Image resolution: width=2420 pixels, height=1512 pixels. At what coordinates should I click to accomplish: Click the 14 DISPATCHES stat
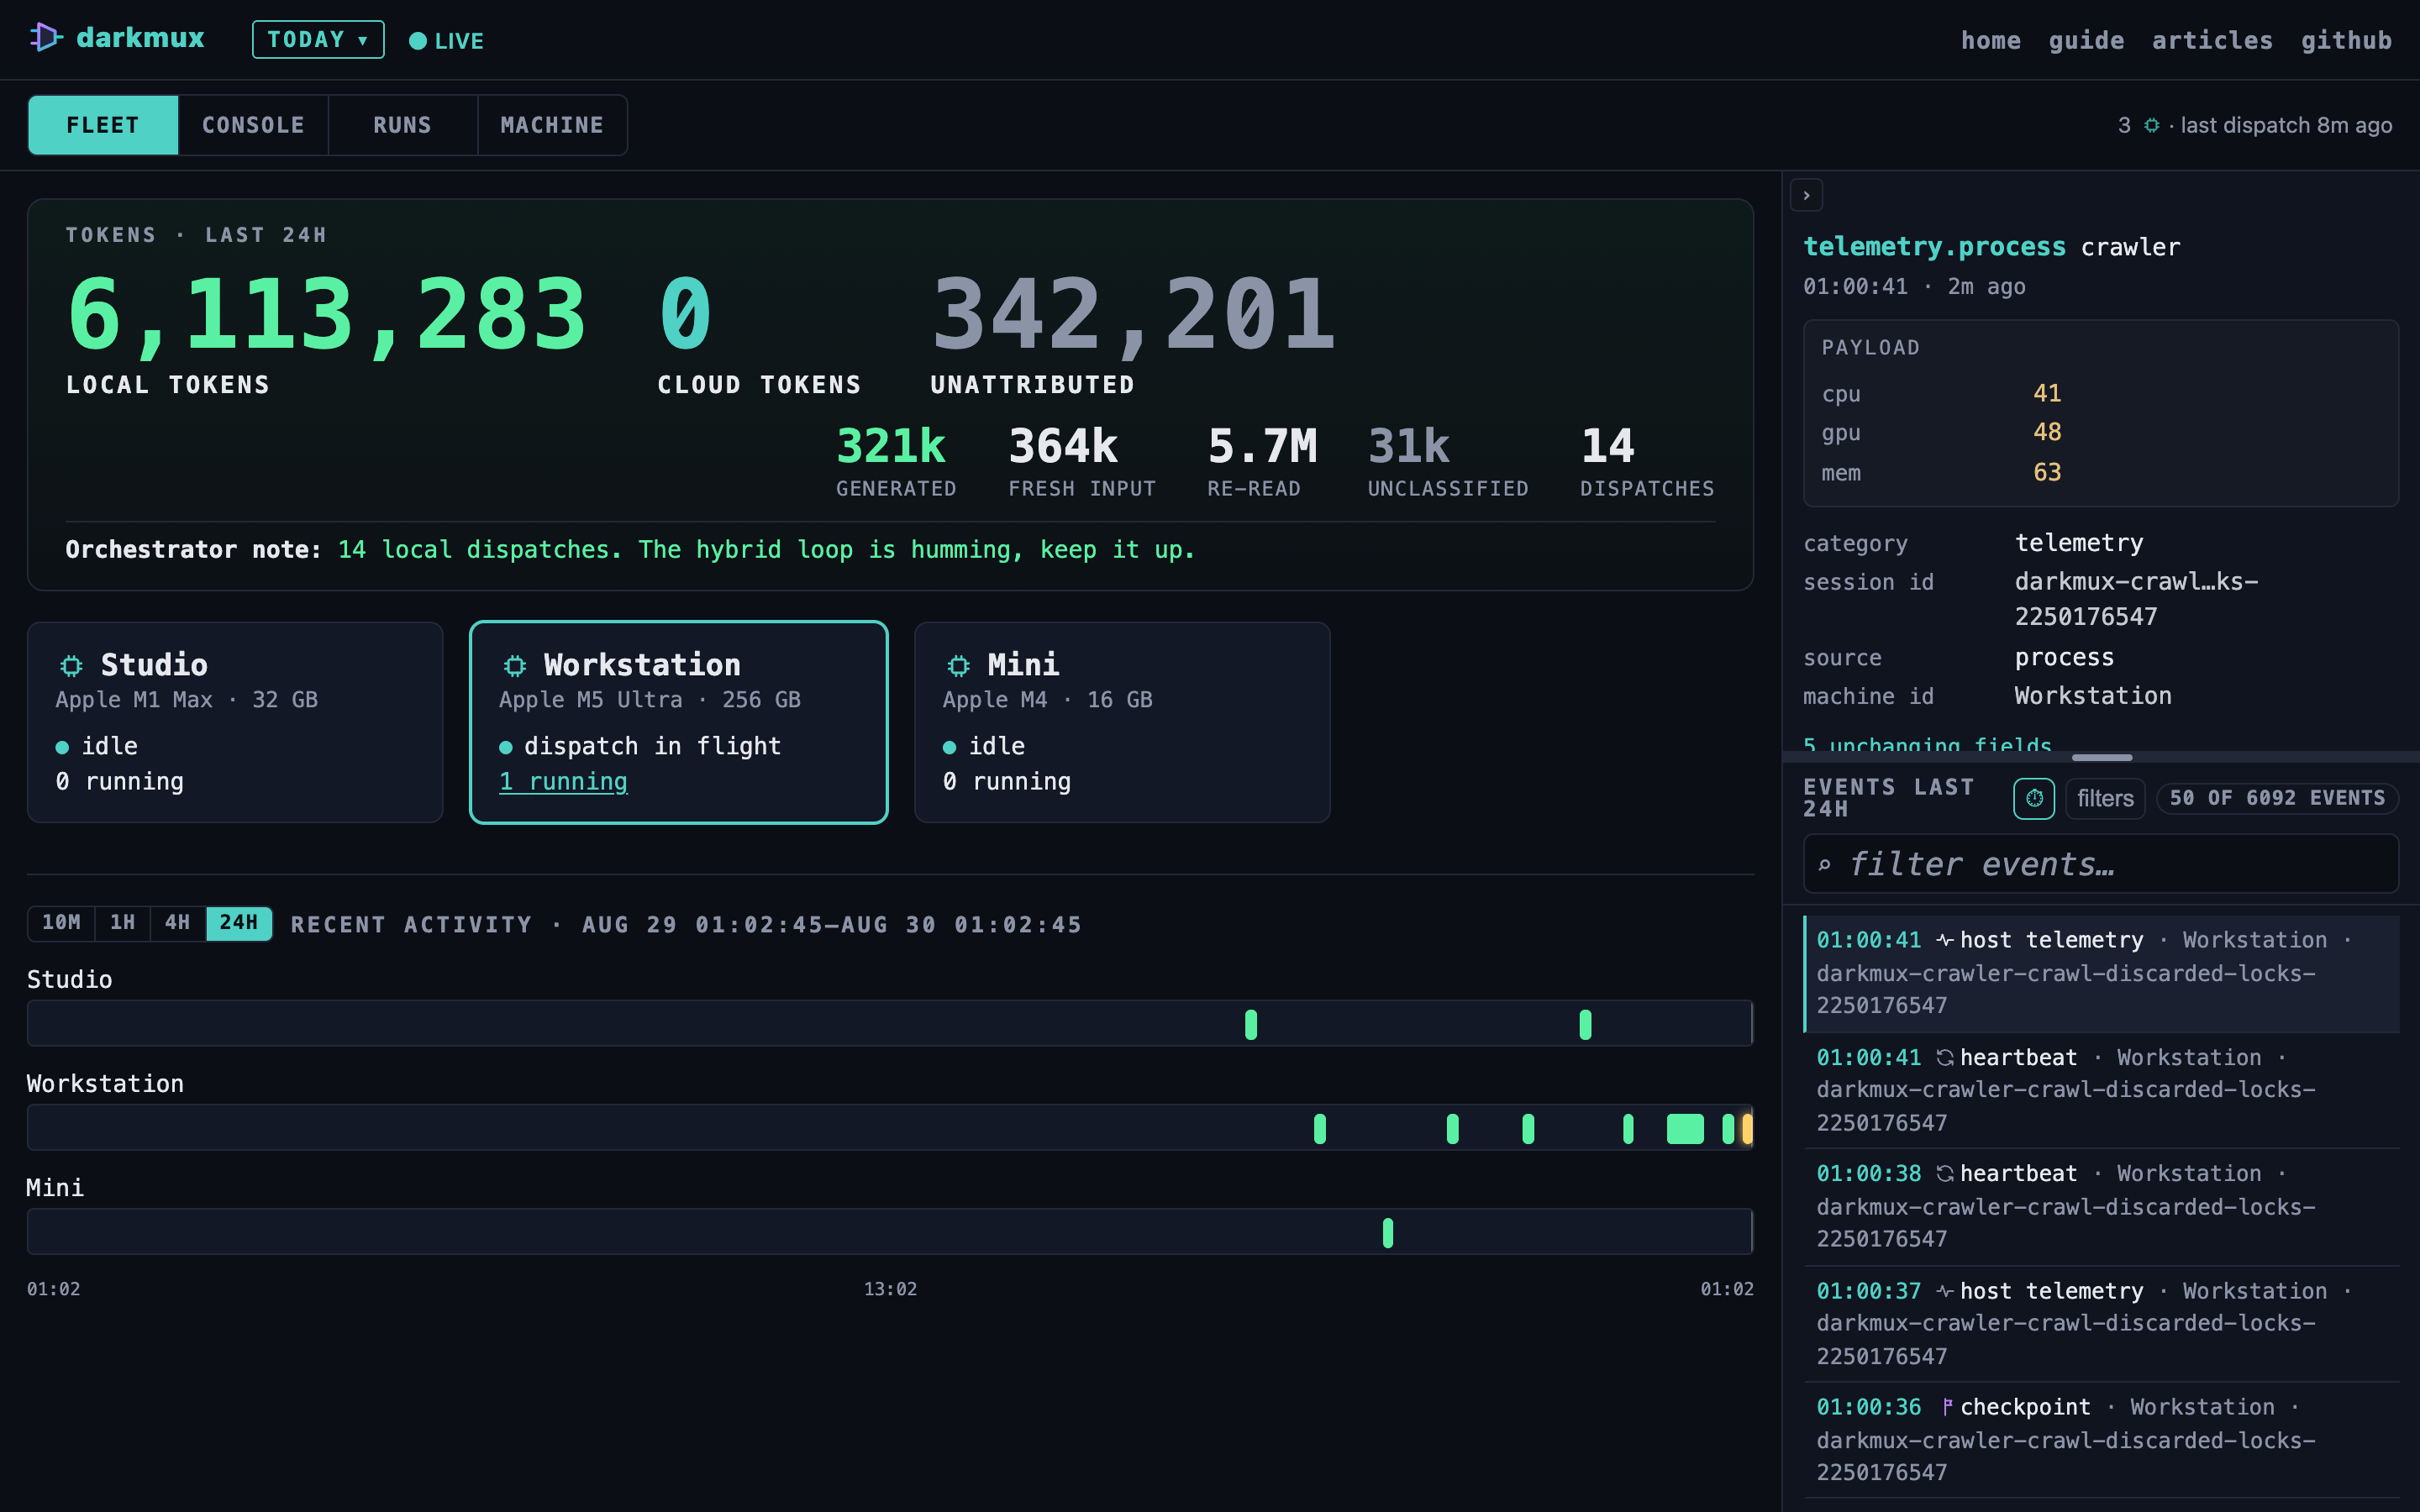[1647, 461]
